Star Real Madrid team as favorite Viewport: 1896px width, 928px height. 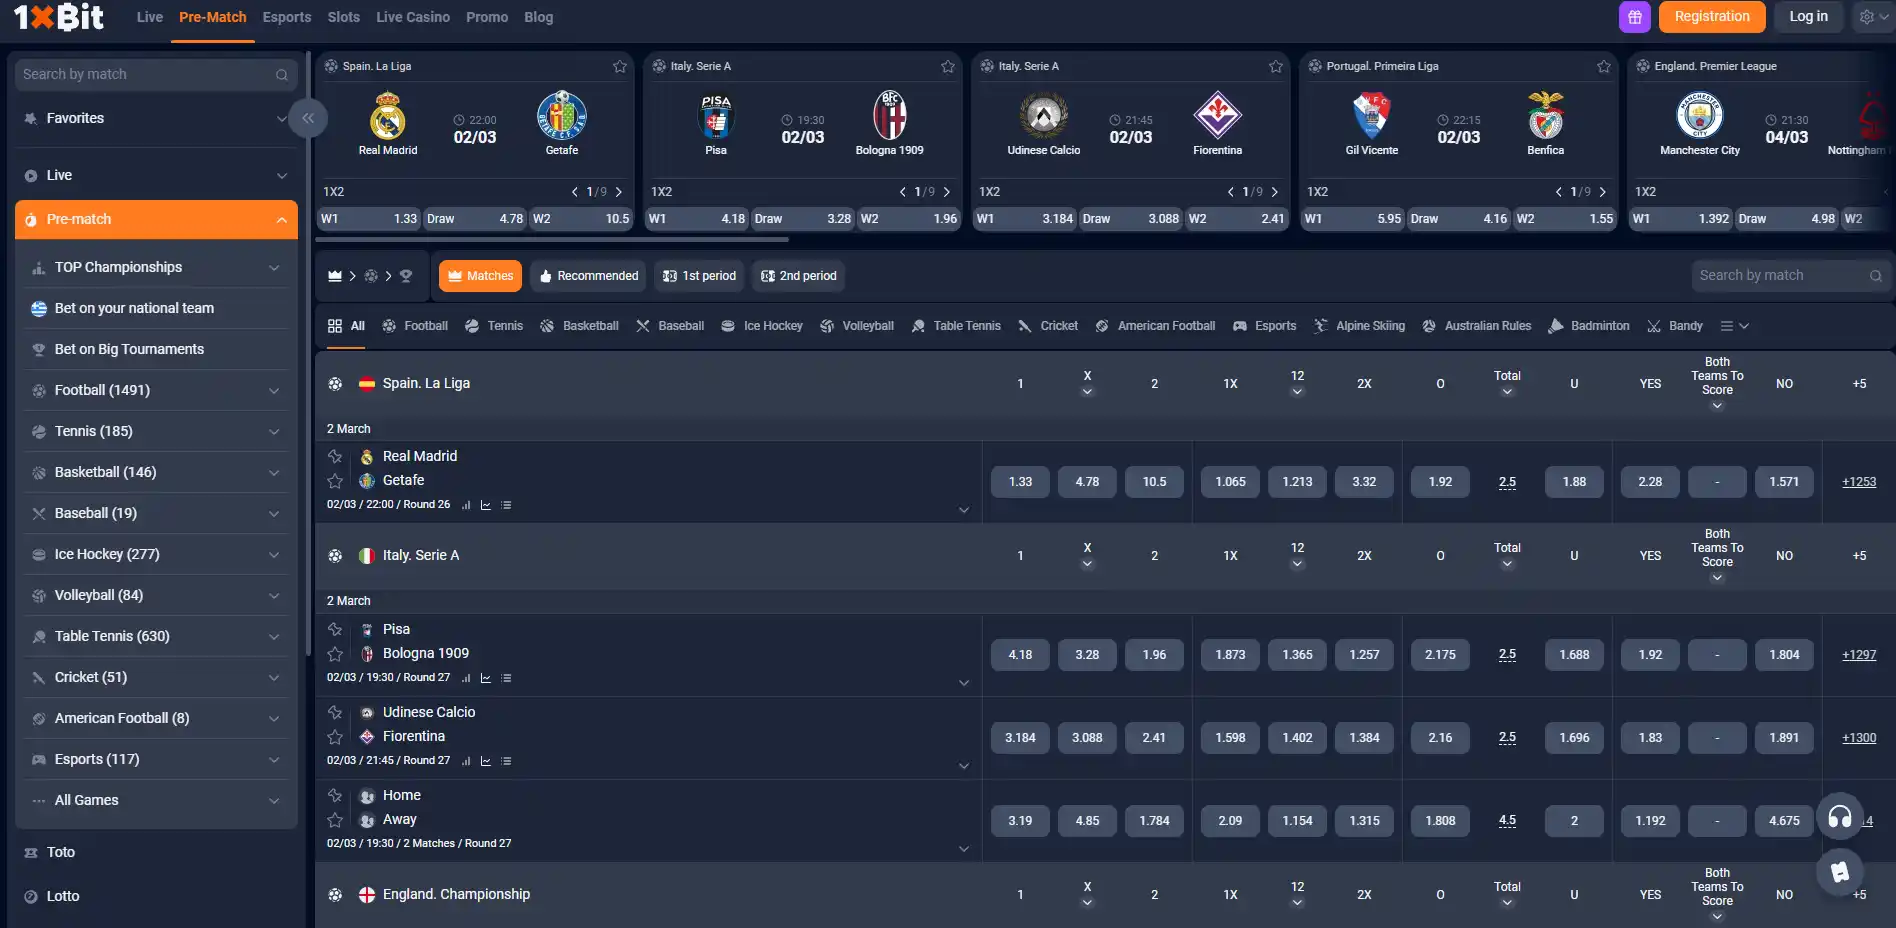(x=335, y=457)
